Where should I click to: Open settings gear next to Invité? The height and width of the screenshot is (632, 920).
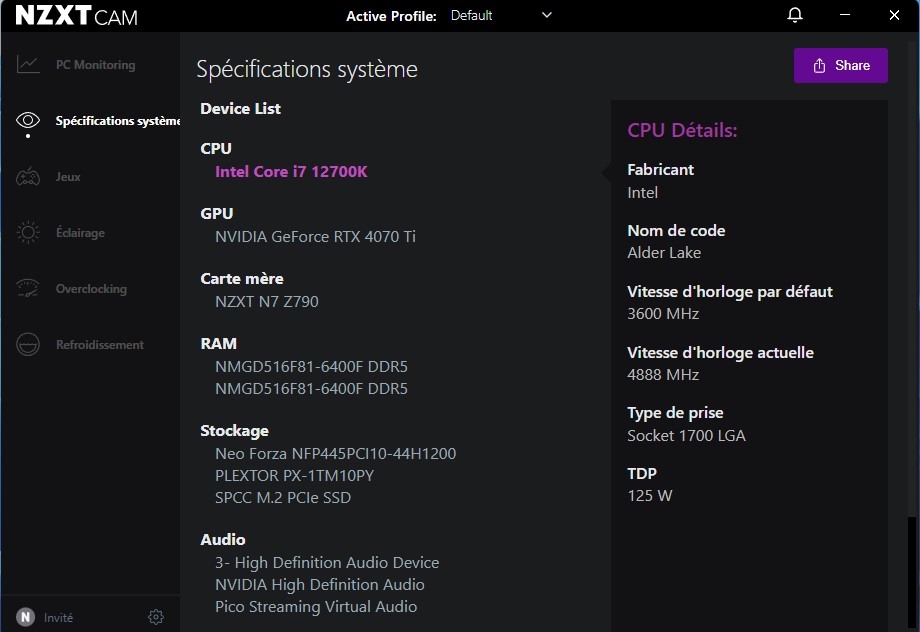coord(155,617)
